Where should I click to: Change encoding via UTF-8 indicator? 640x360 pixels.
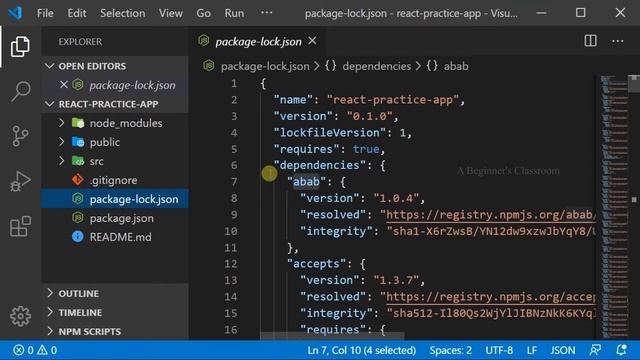(x=499, y=350)
